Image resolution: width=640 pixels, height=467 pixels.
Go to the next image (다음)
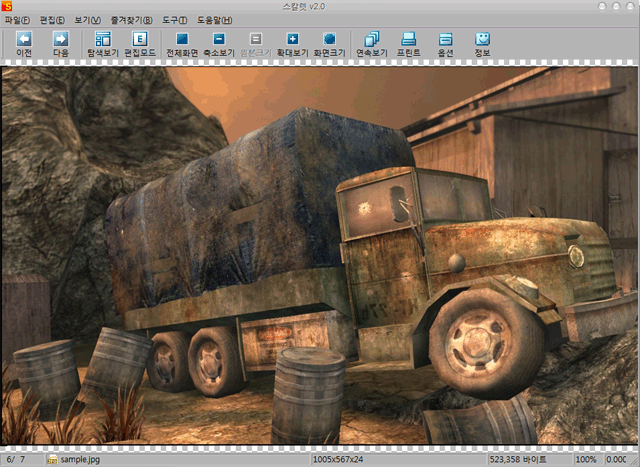coord(60,44)
